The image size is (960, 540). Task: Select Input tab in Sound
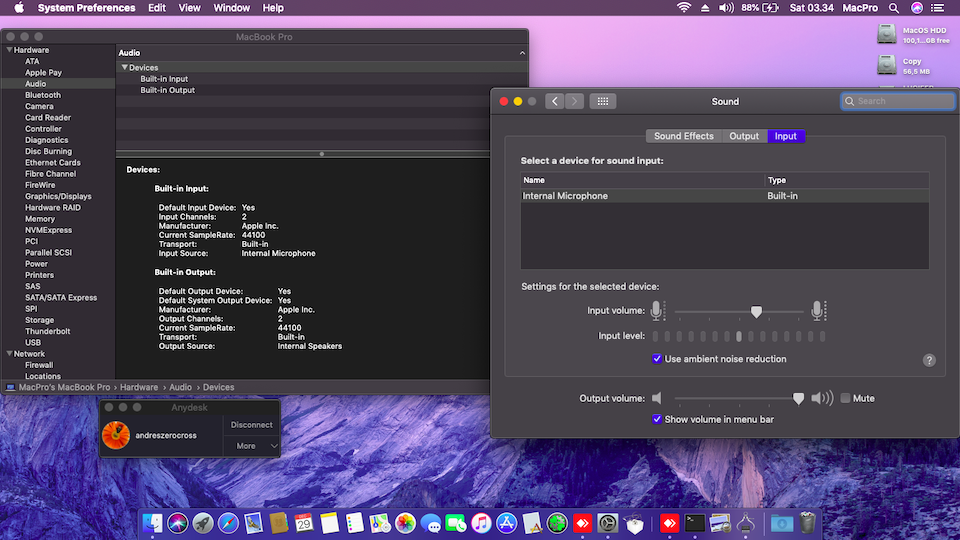(x=786, y=136)
